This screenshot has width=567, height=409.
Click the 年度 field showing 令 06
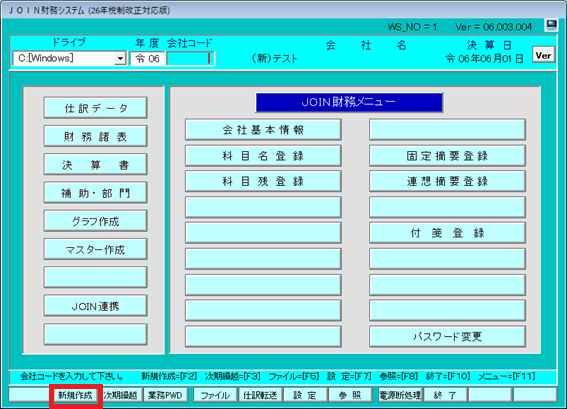click(x=148, y=59)
